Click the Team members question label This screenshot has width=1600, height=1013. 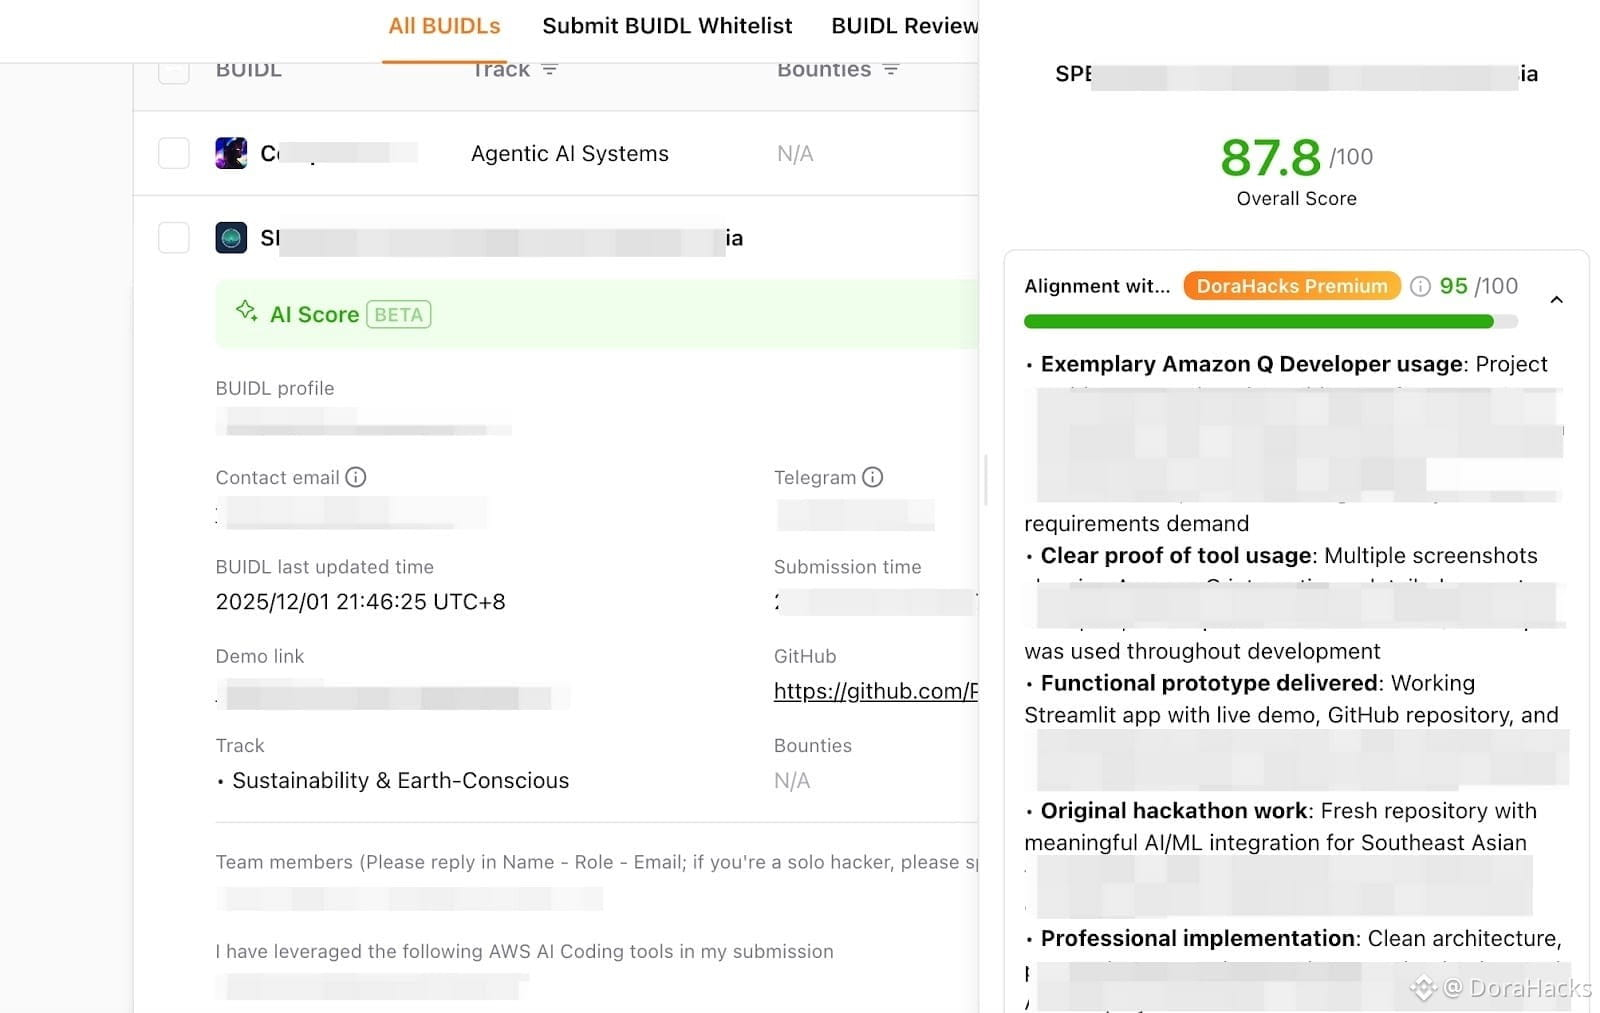click(597, 862)
